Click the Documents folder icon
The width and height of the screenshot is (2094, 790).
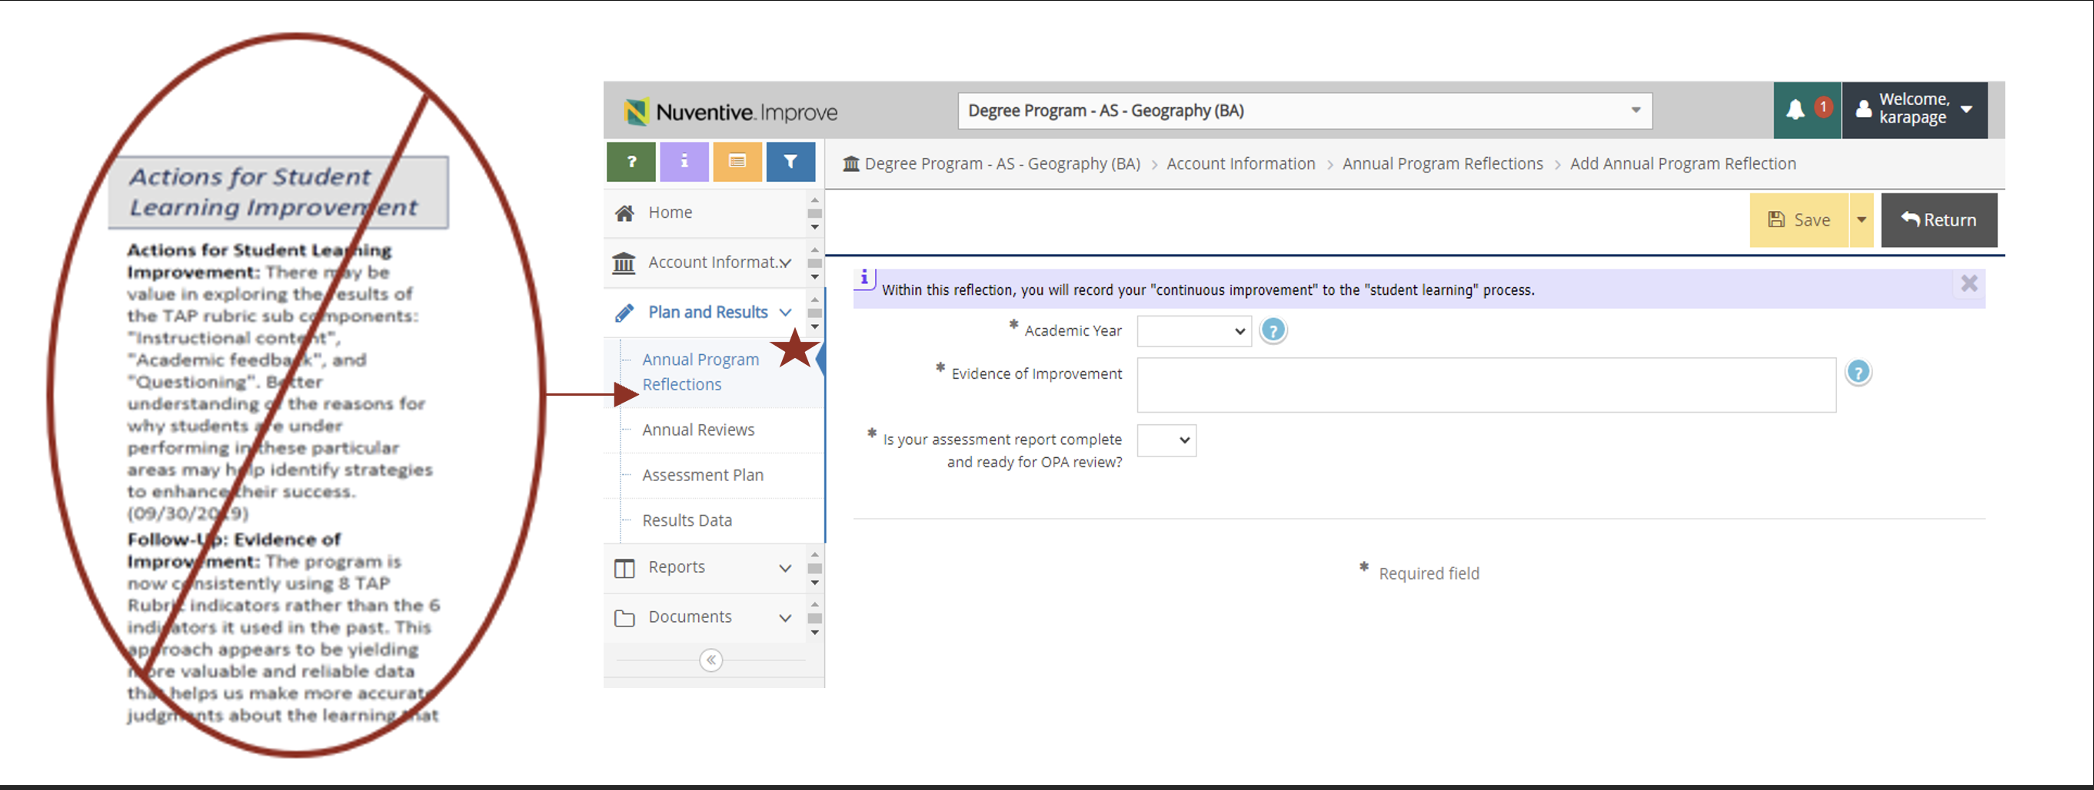(x=624, y=618)
